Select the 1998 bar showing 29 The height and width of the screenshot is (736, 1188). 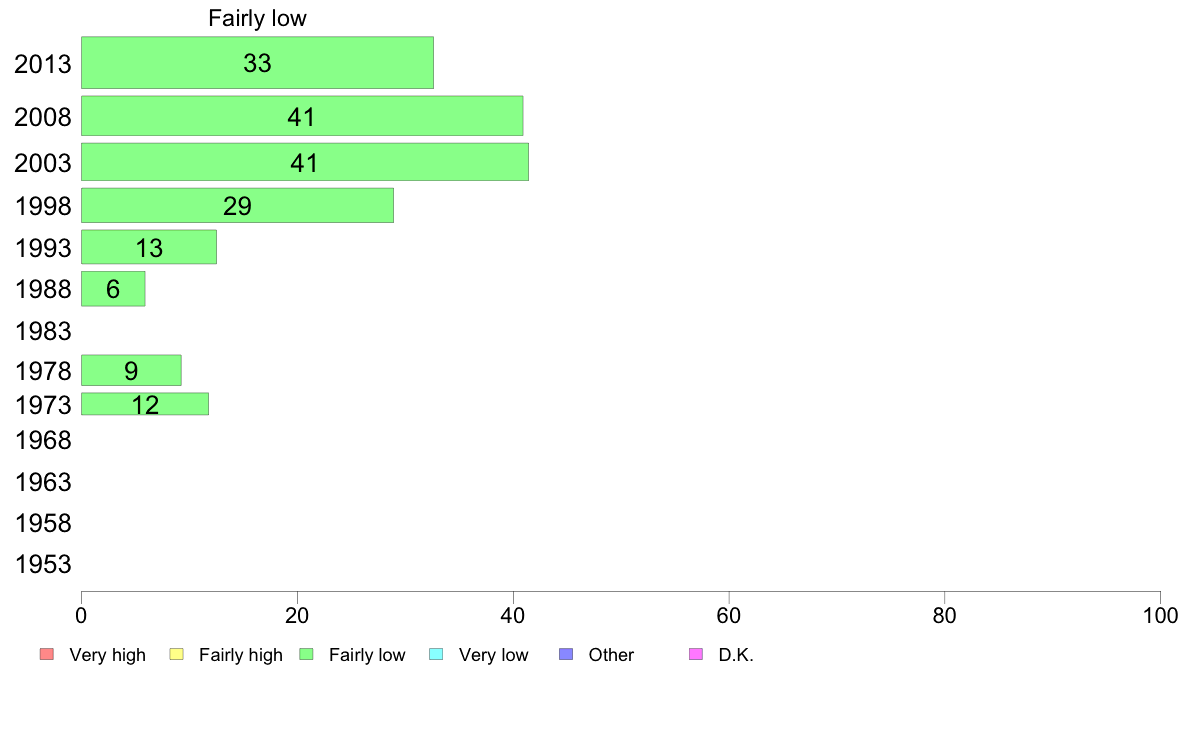pyautogui.click(x=237, y=205)
